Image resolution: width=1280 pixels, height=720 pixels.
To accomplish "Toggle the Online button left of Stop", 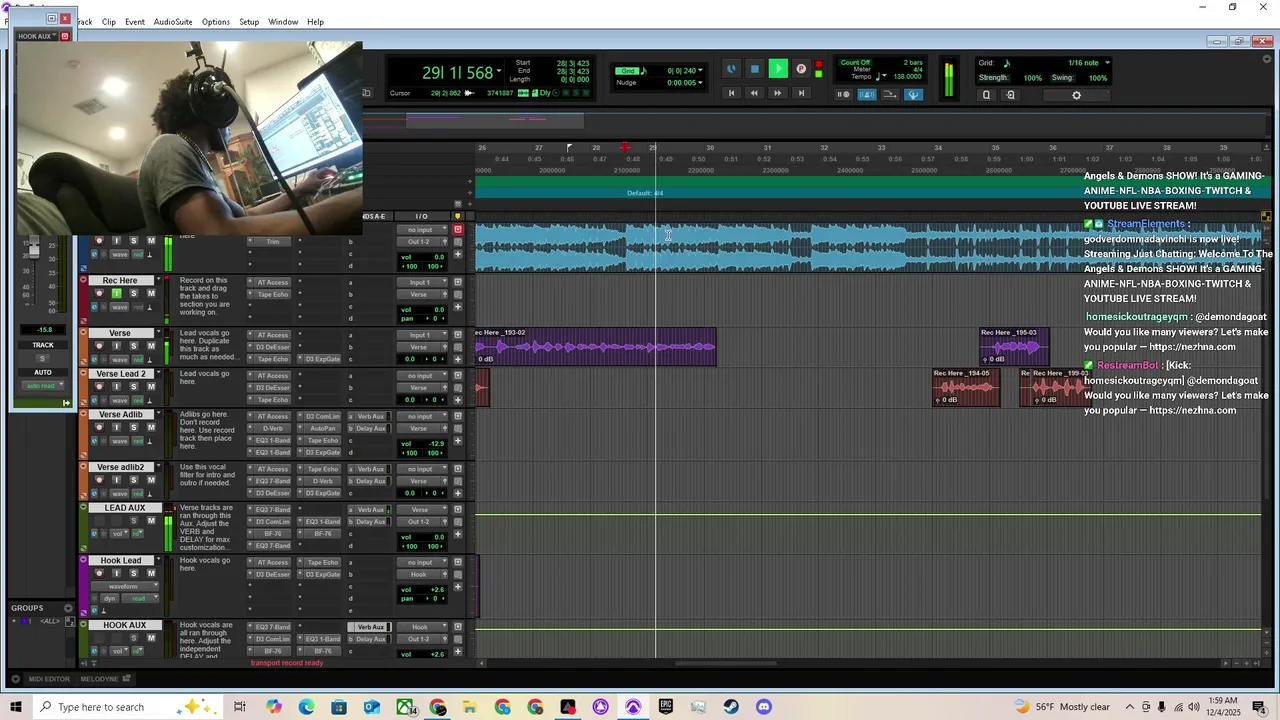I will coord(731,69).
